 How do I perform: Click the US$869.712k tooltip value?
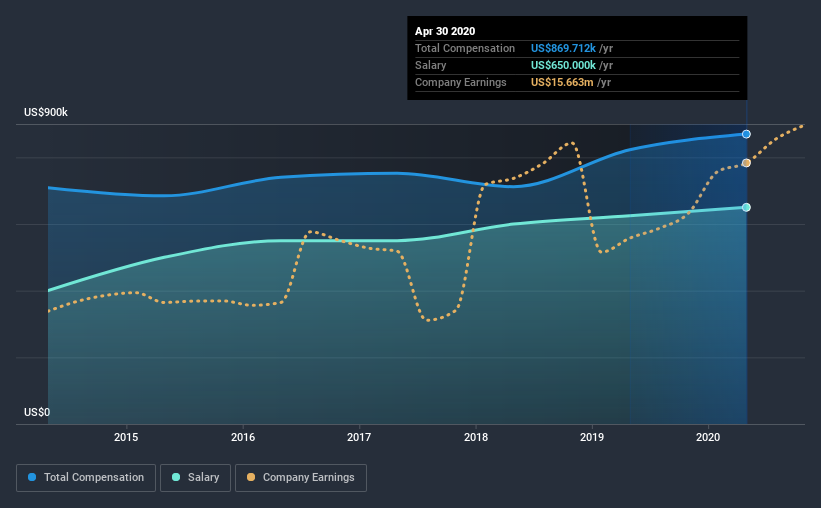(x=563, y=48)
